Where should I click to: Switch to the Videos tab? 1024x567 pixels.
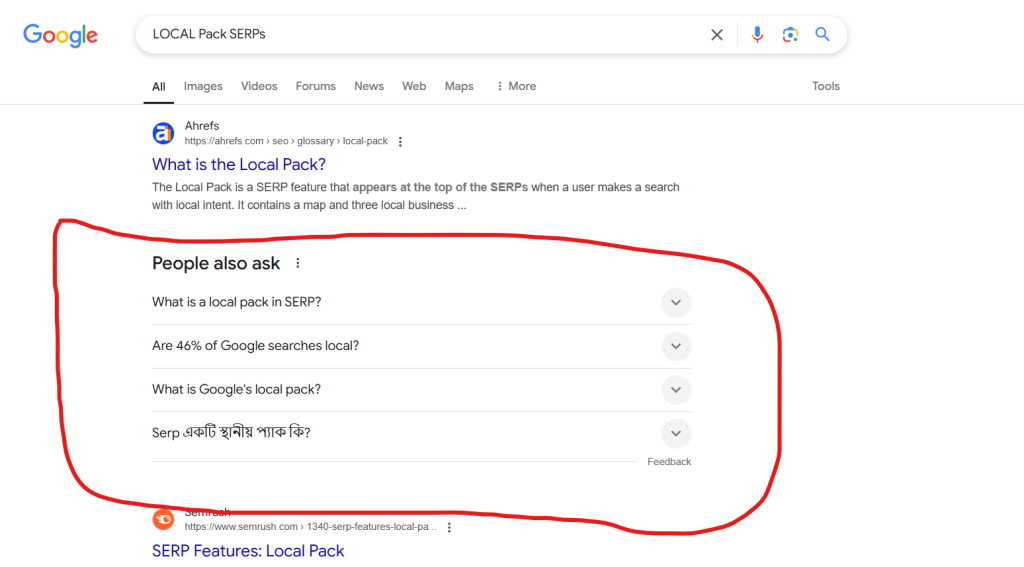coord(259,86)
